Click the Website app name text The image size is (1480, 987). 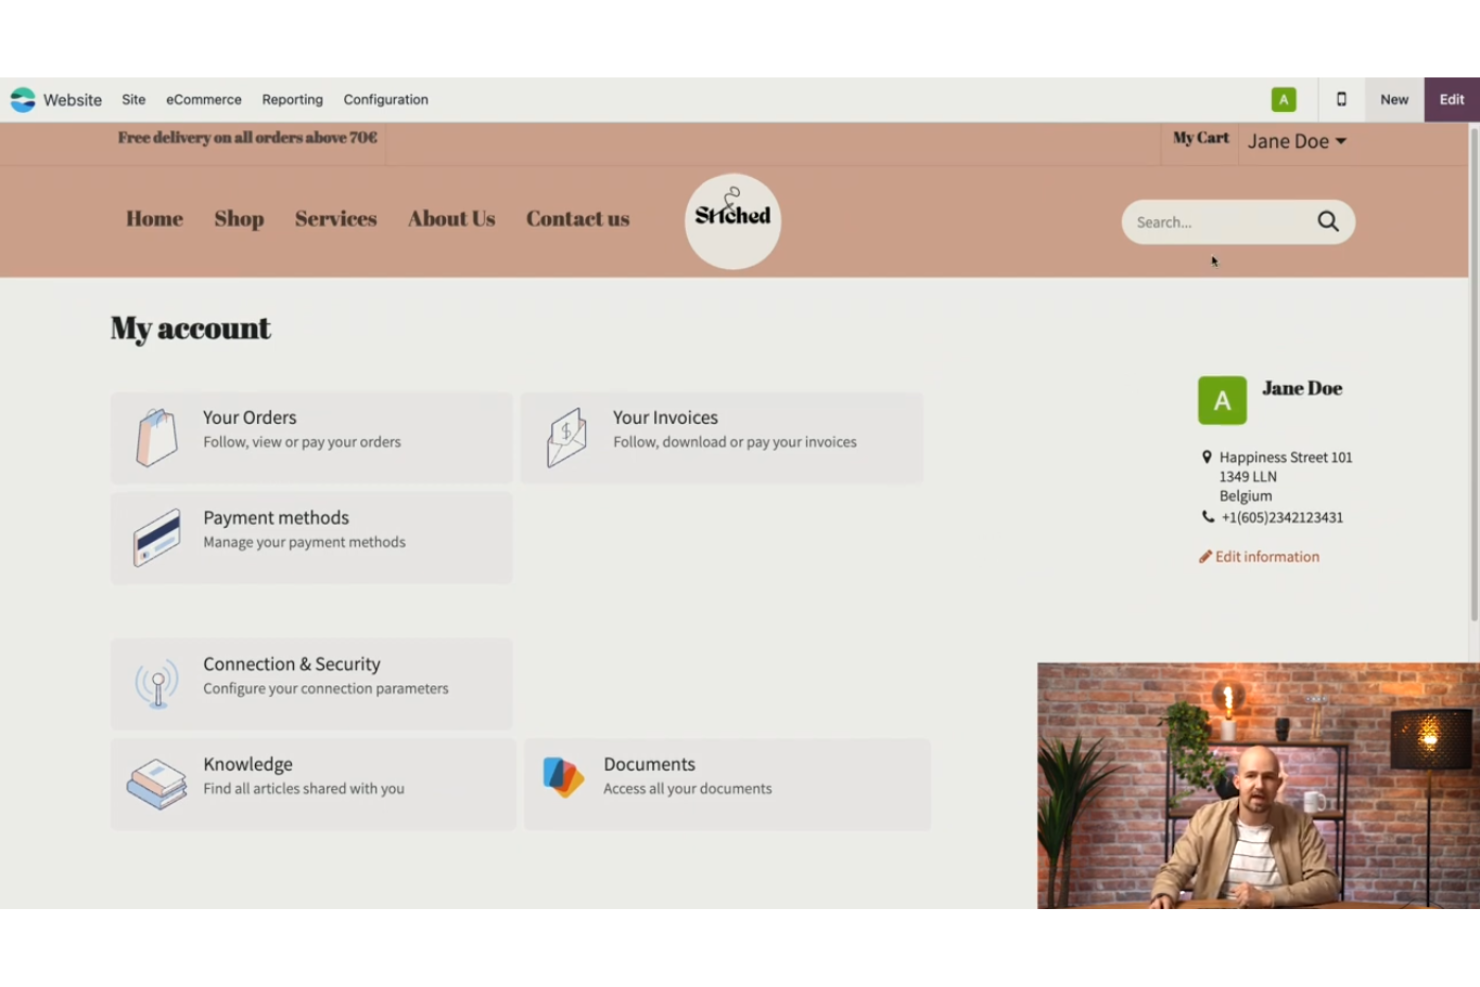[x=72, y=100]
